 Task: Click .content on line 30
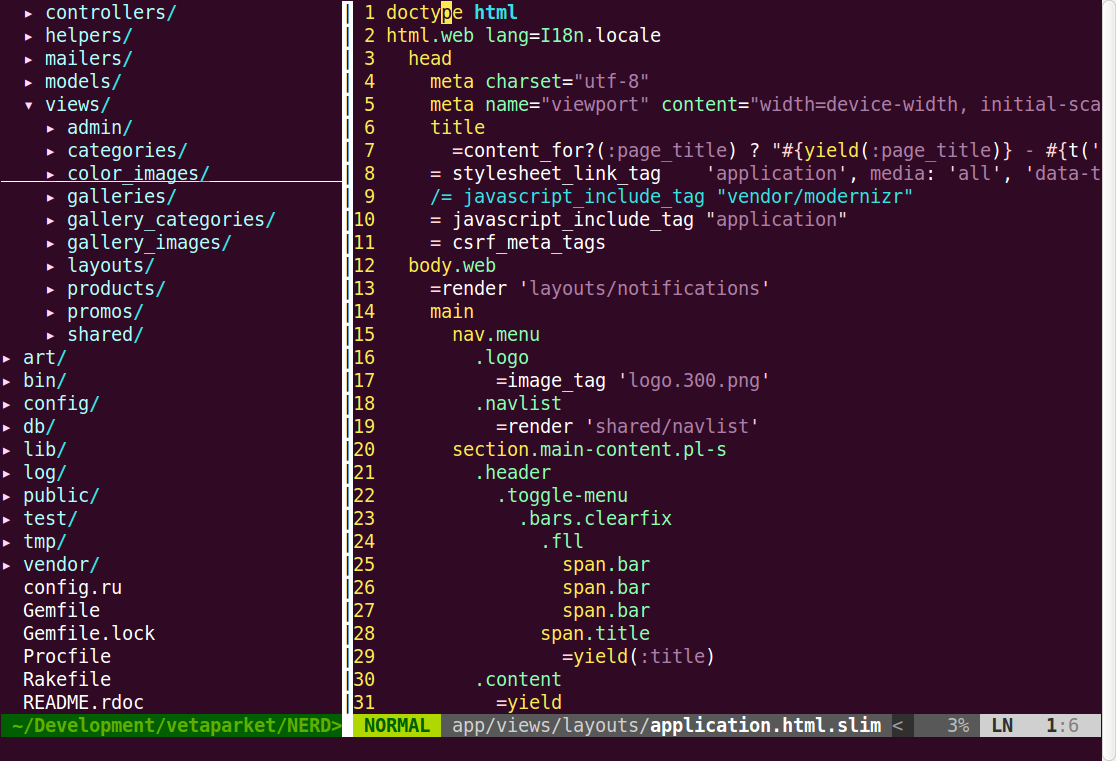[517, 679]
